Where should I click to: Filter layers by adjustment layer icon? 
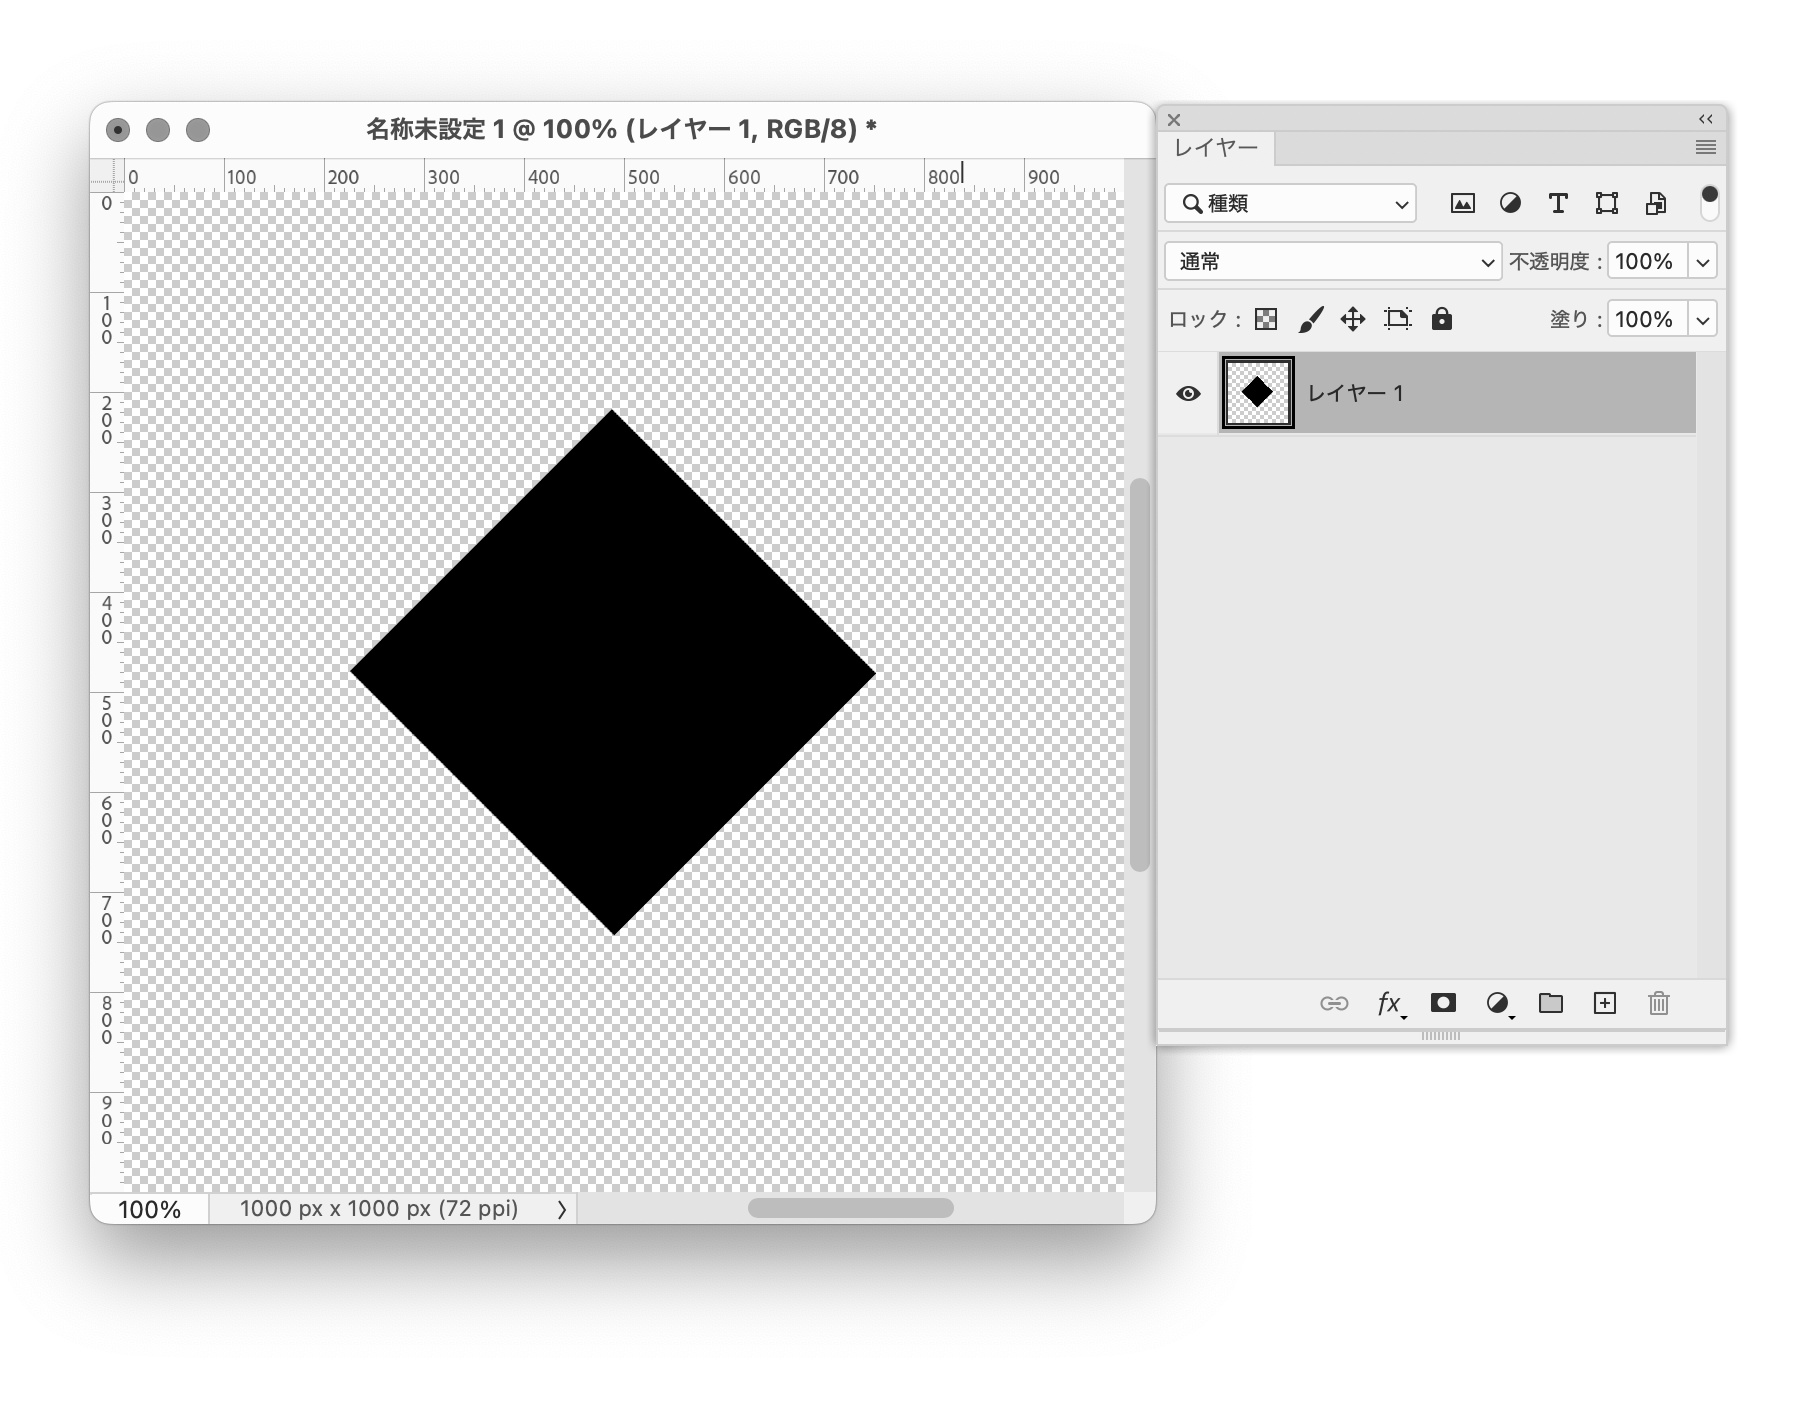click(1510, 203)
